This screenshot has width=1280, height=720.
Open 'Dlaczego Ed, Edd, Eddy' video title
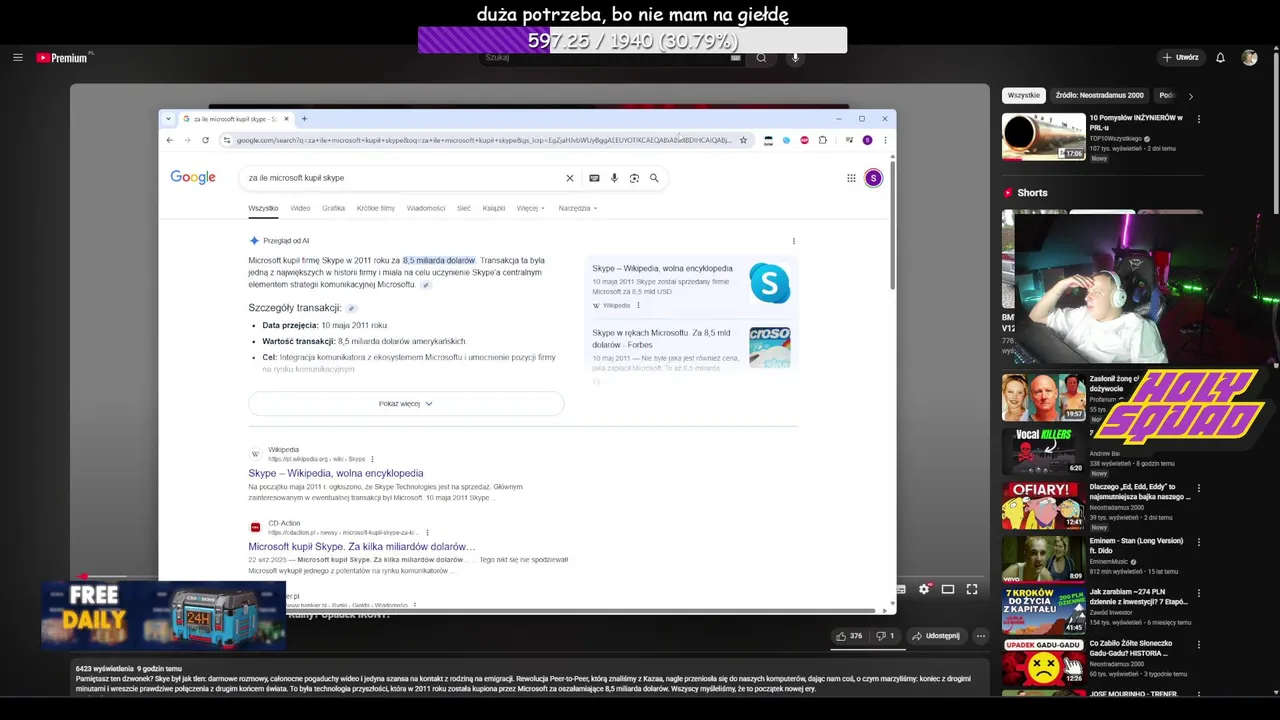pos(1139,492)
